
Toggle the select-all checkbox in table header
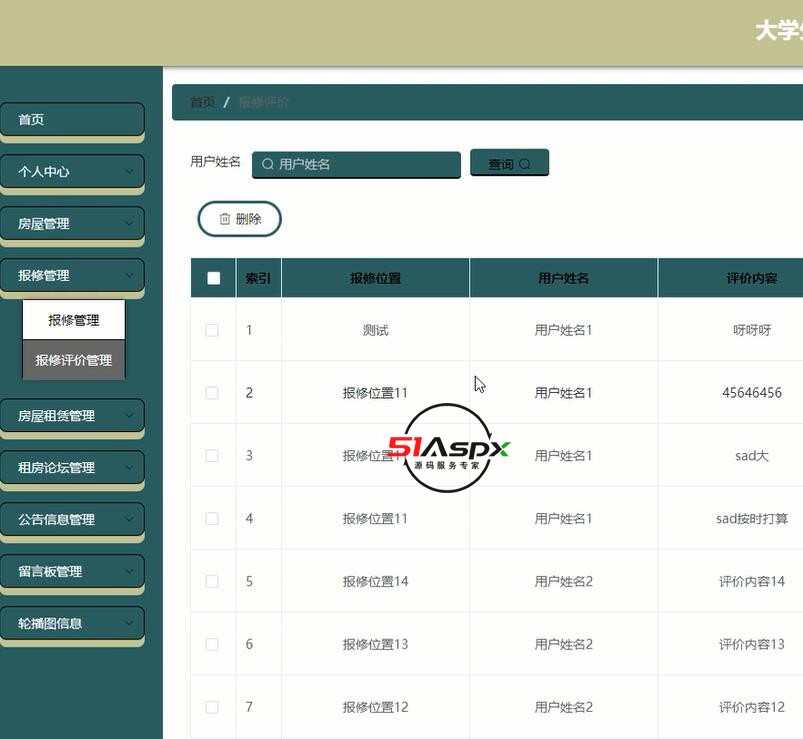(x=213, y=278)
